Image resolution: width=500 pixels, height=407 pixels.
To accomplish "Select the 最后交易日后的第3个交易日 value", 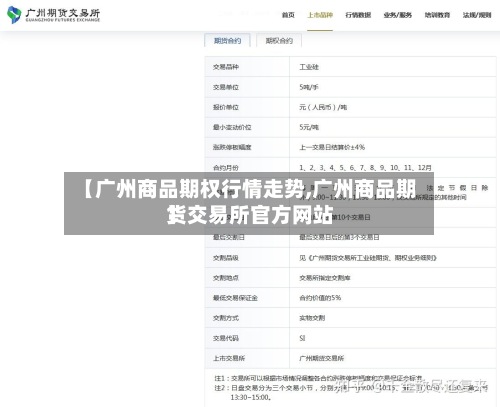I will [x=339, y=237].
